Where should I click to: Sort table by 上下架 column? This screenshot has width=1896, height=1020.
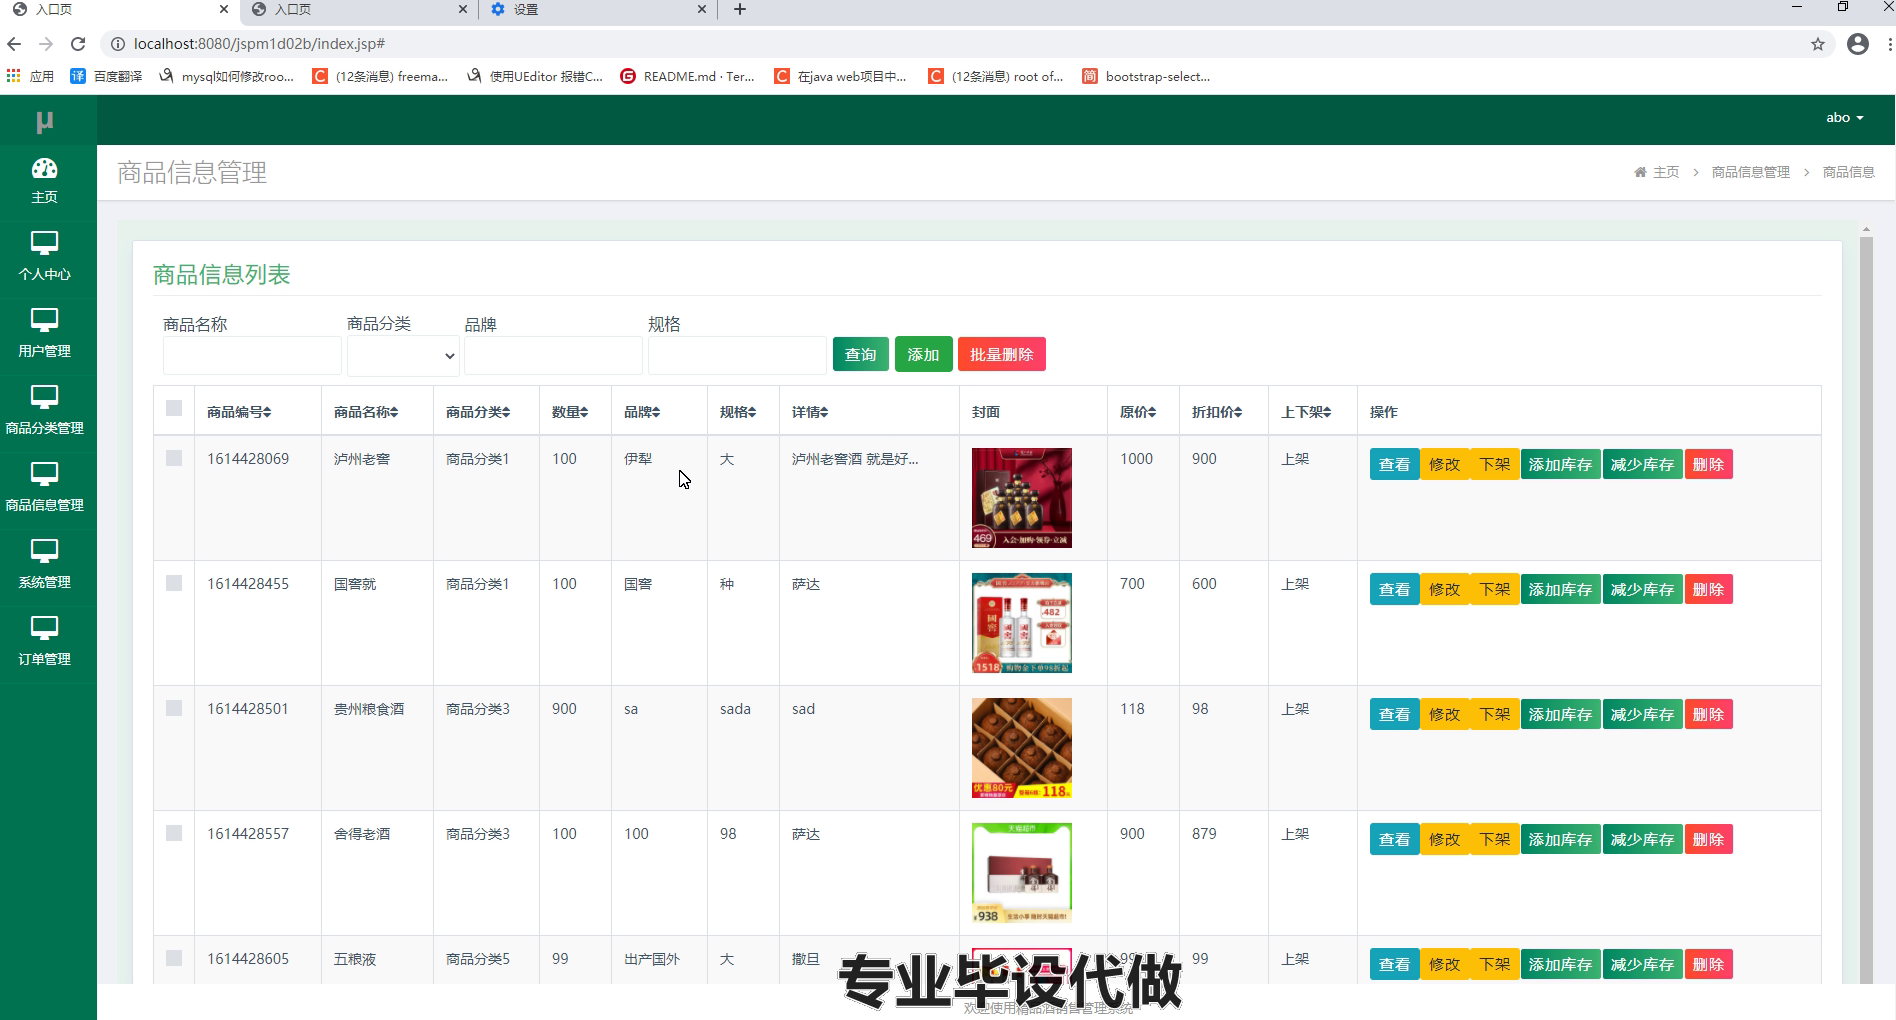(1306, 412)
